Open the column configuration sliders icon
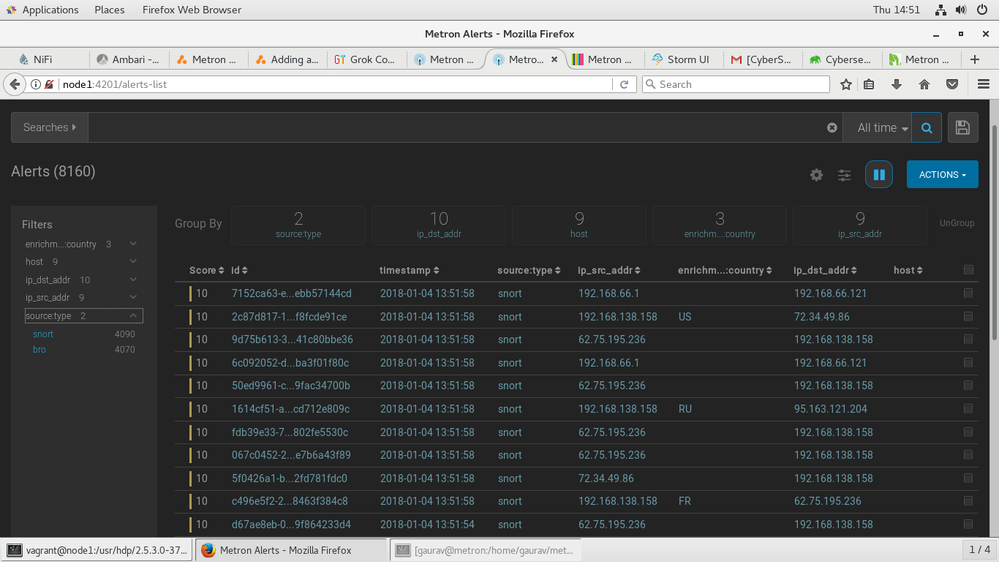The width and height of the screenshot is (999, 562). point(844,175)
